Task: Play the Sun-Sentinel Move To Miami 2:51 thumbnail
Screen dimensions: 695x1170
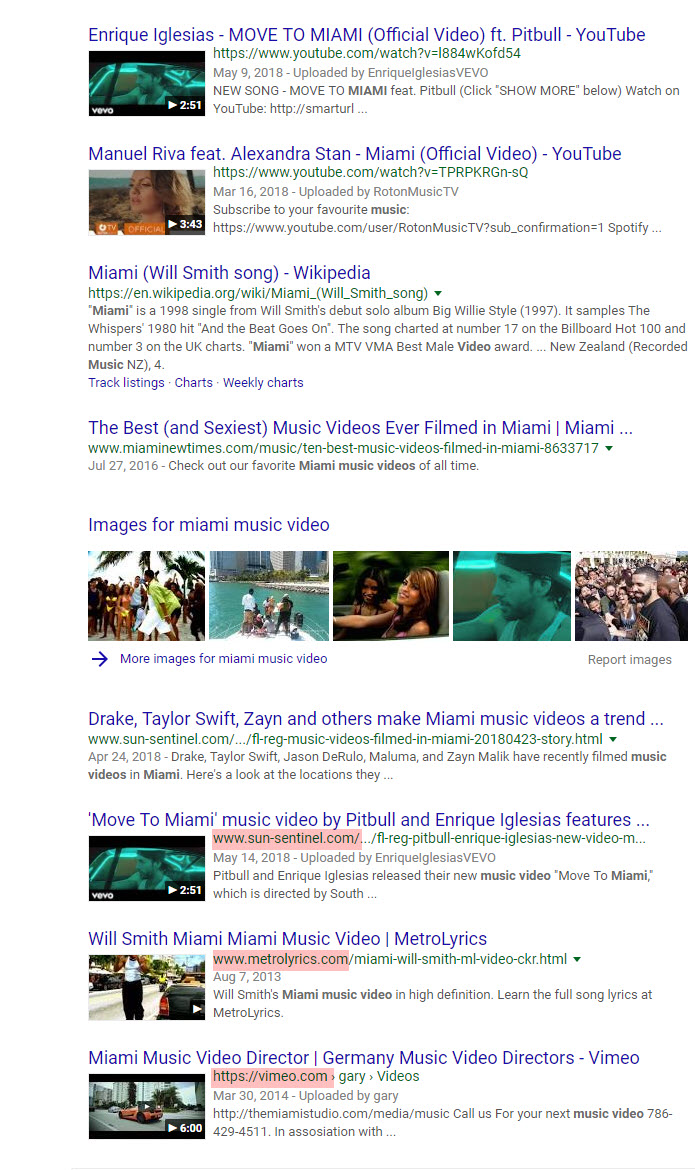Action: coord(146,869)
